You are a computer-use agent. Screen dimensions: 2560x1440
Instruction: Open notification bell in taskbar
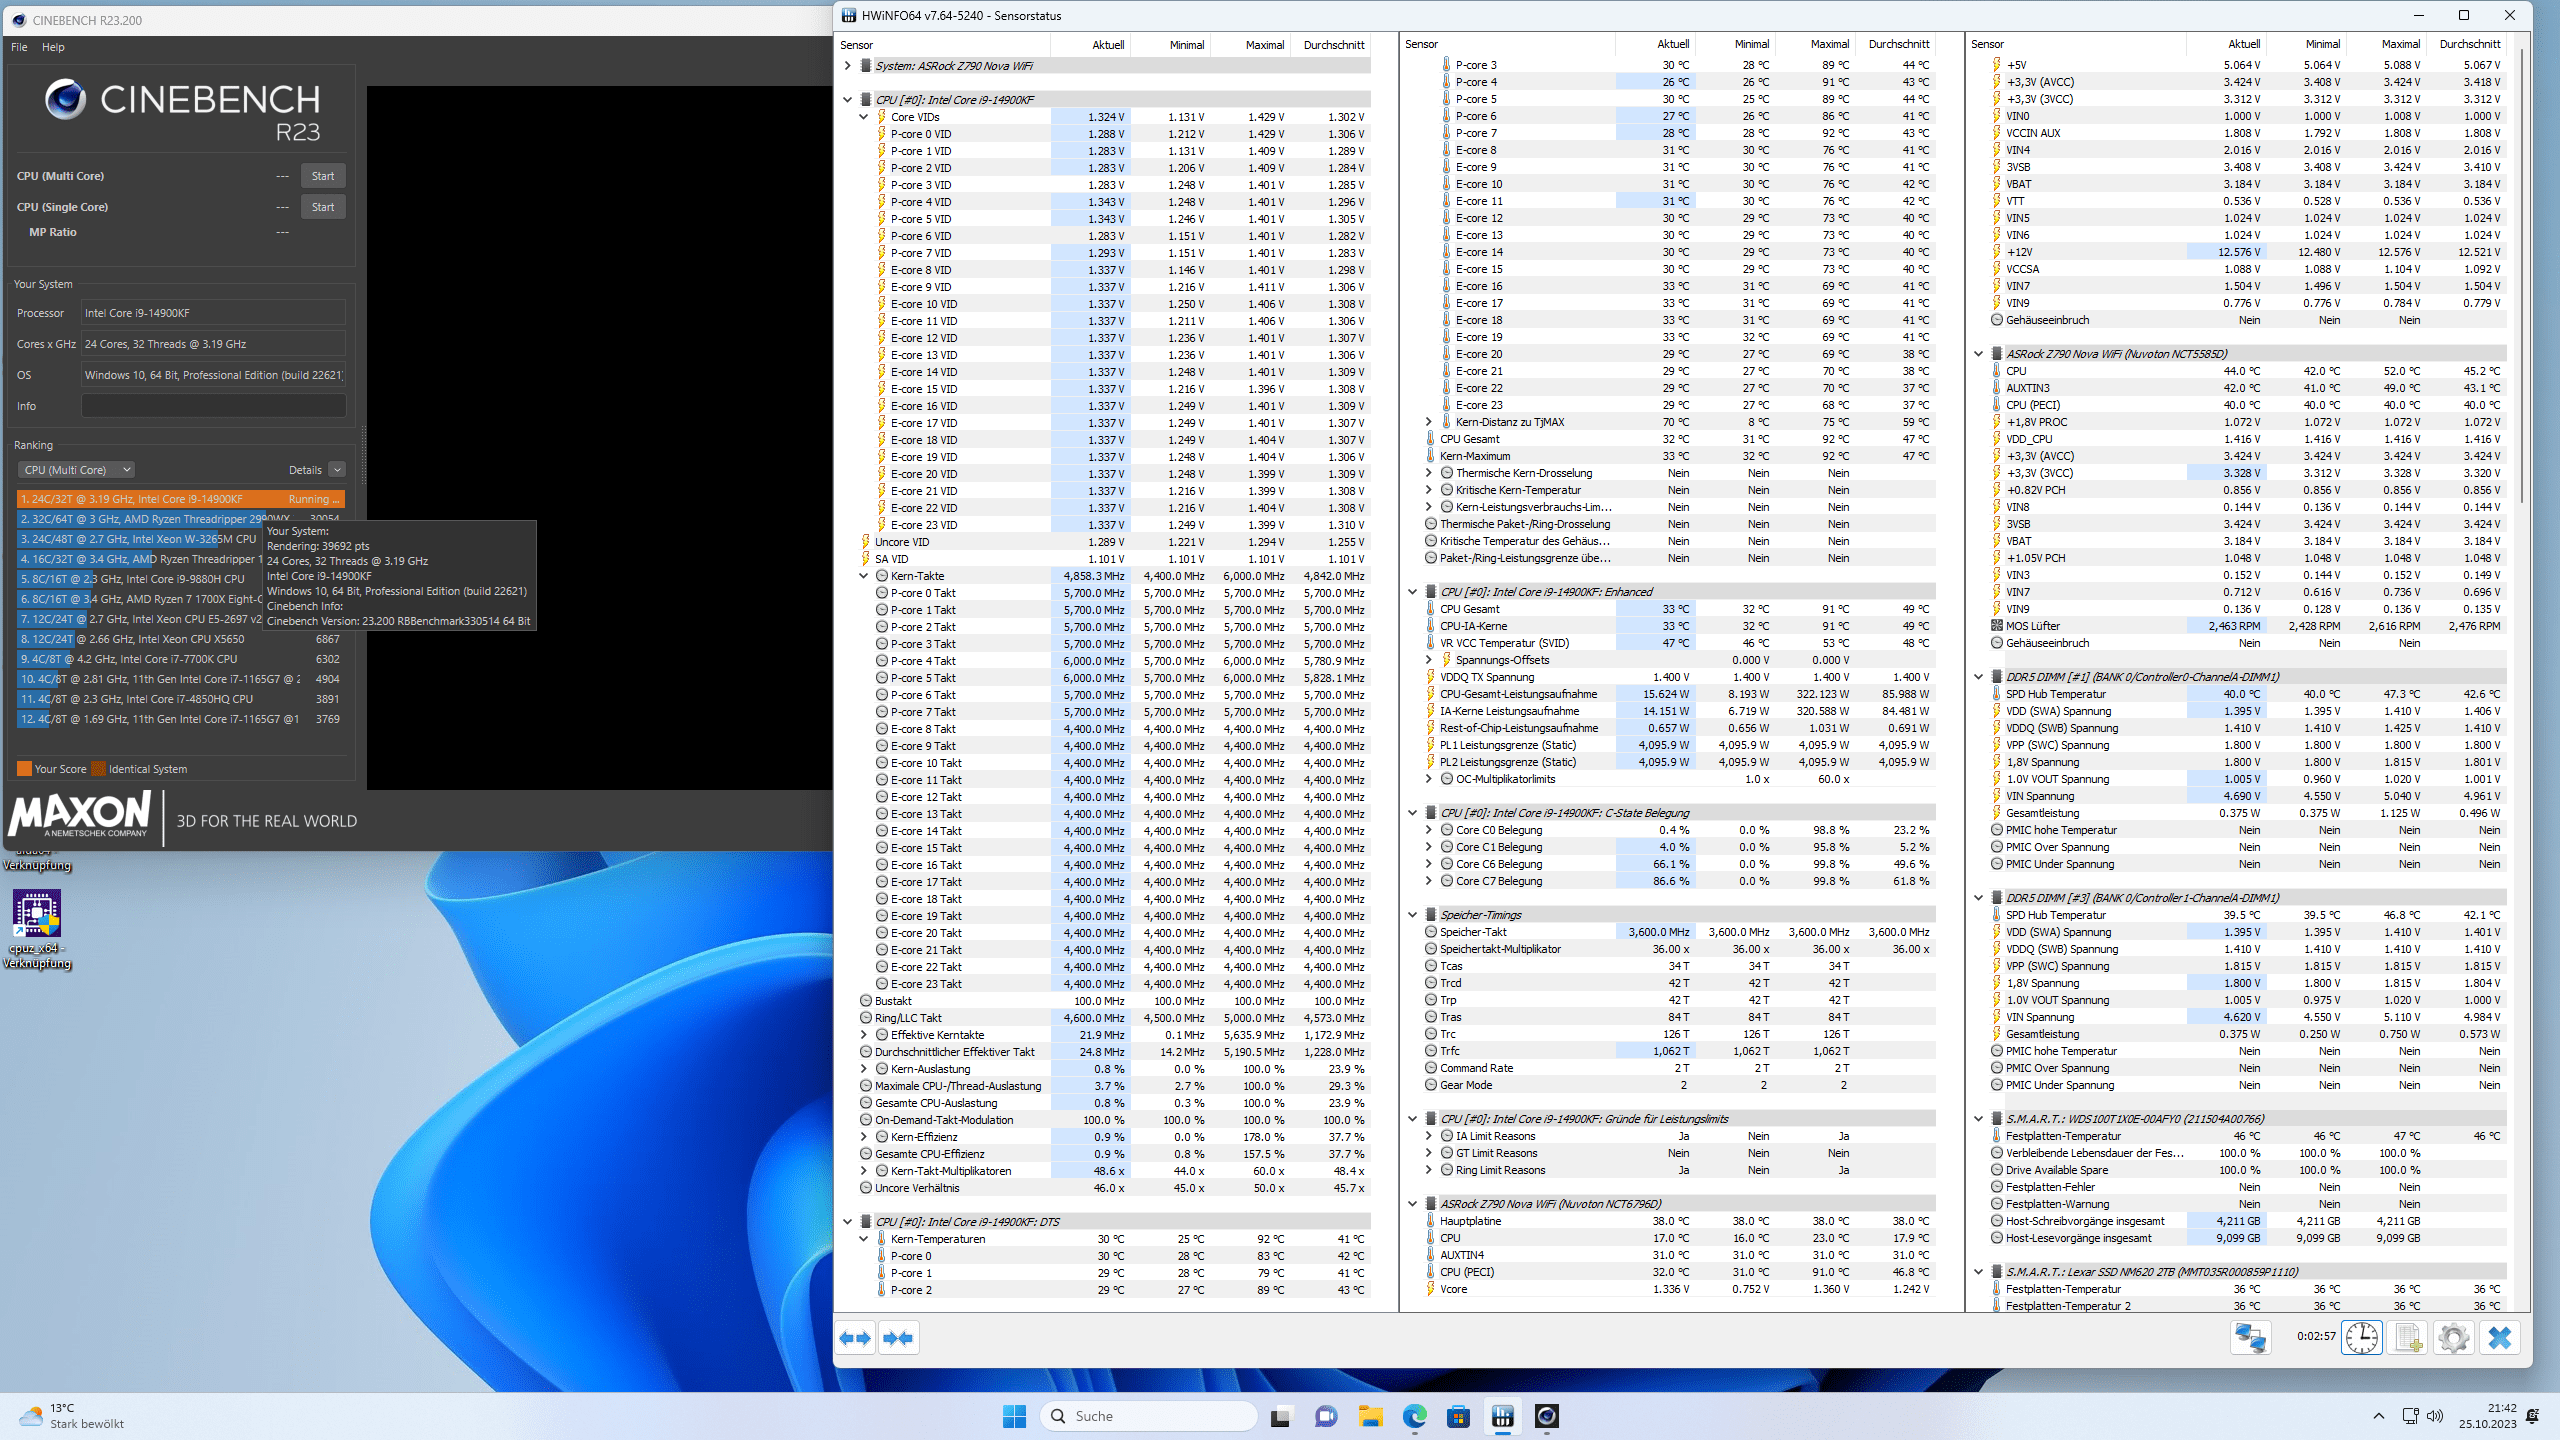coord(2533,1416)
